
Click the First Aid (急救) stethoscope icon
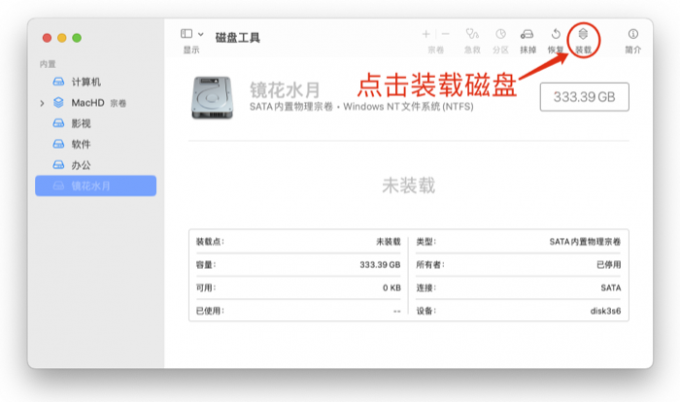point(472,34)
